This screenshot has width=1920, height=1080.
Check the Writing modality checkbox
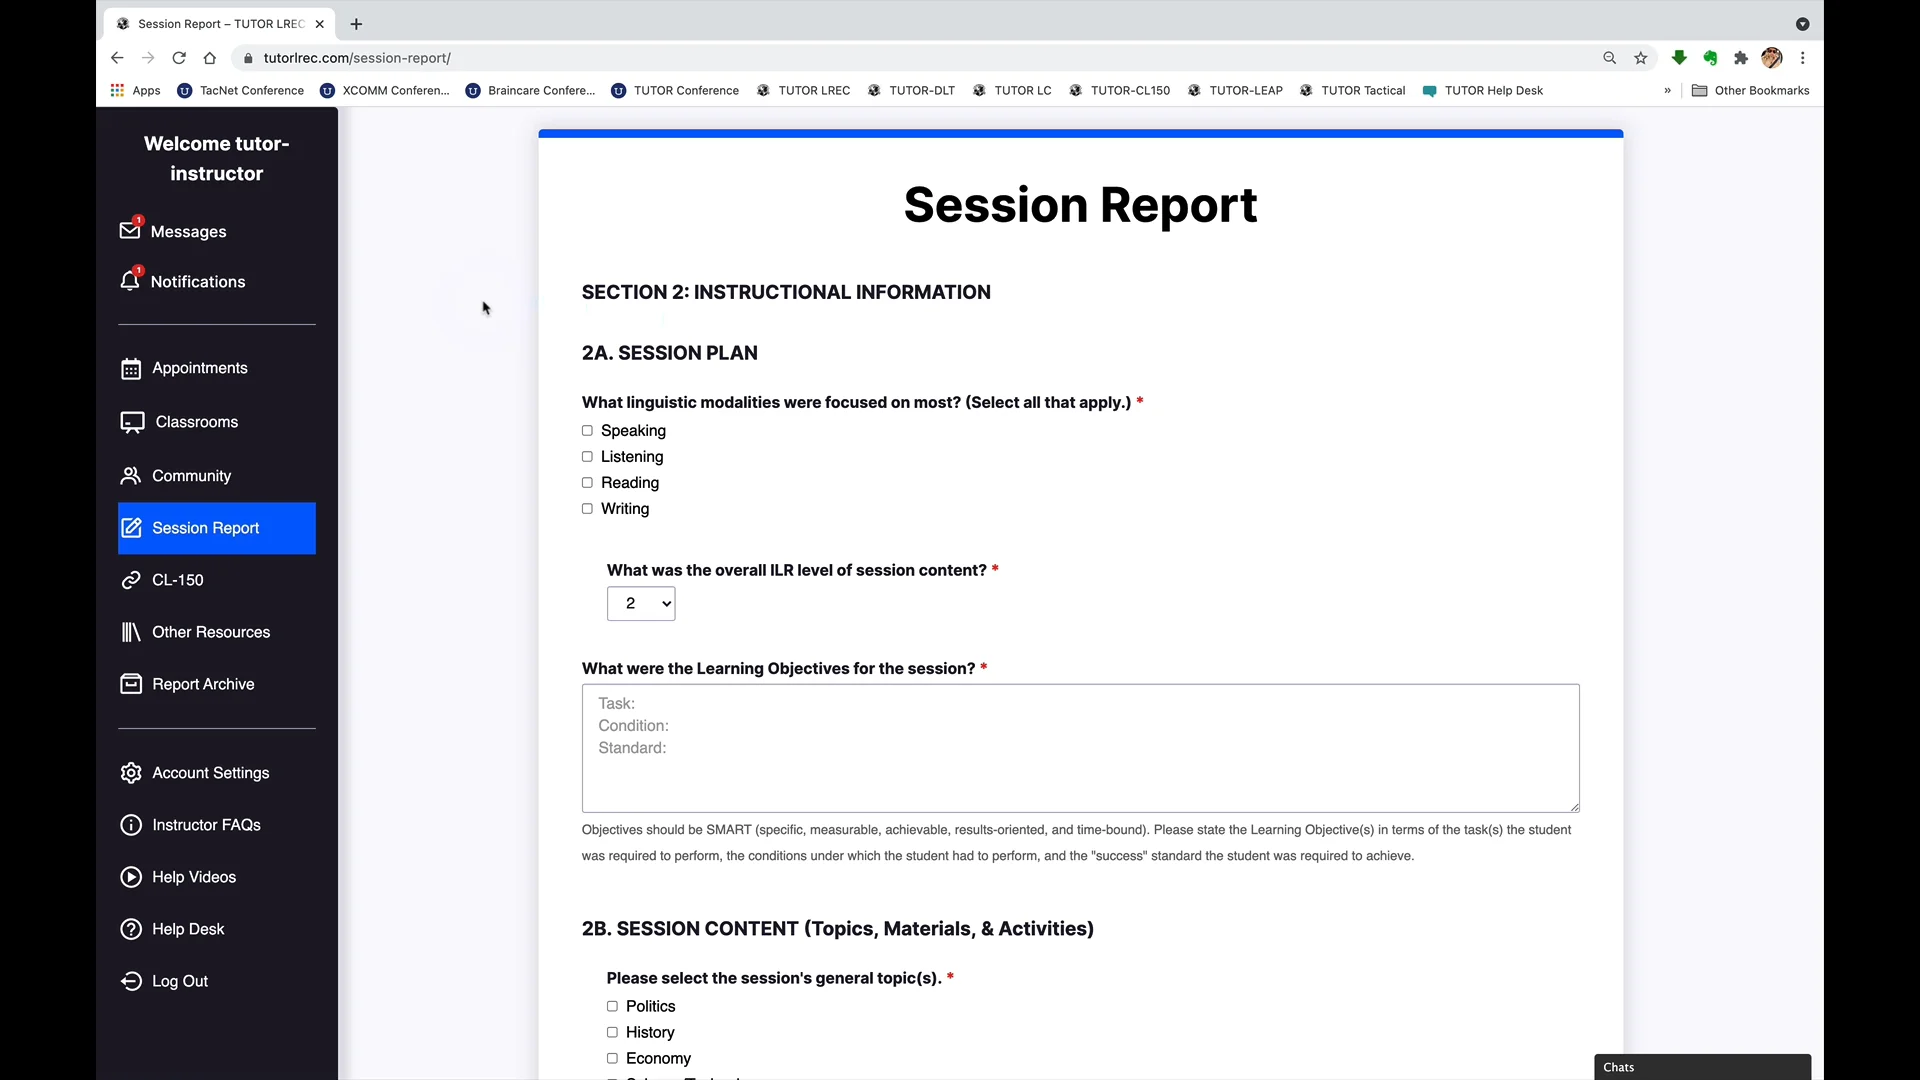click(x=587, y=509)
